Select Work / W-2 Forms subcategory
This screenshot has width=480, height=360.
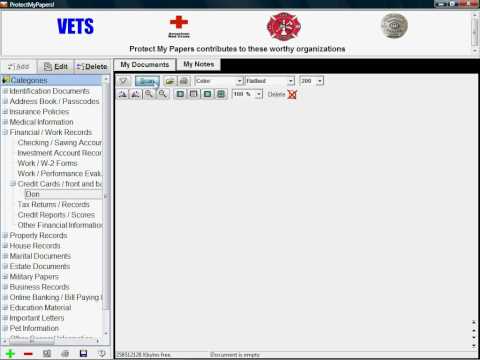coord(47,163)
